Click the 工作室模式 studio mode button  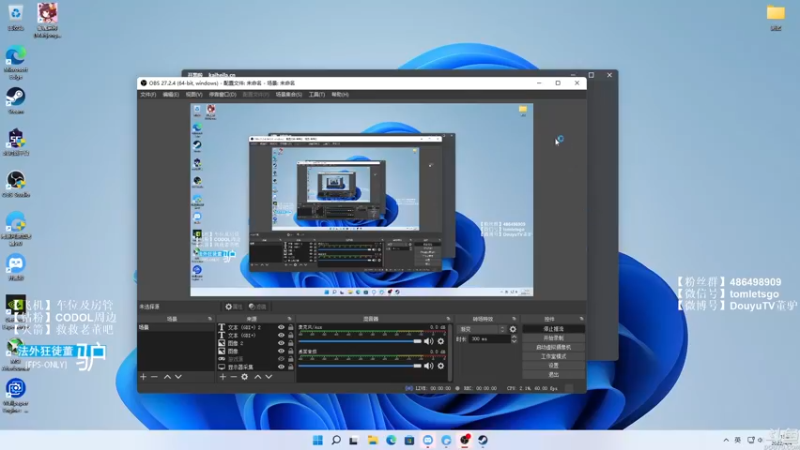[554, 356]
